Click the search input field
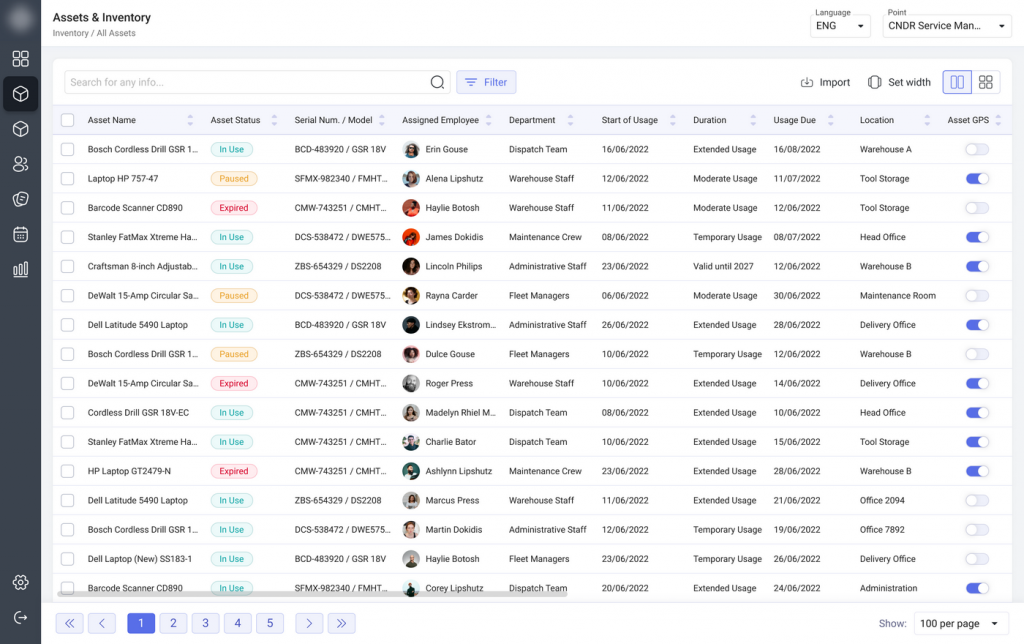The width and height of the screenshot is (1024, 644). click(250, 82)
